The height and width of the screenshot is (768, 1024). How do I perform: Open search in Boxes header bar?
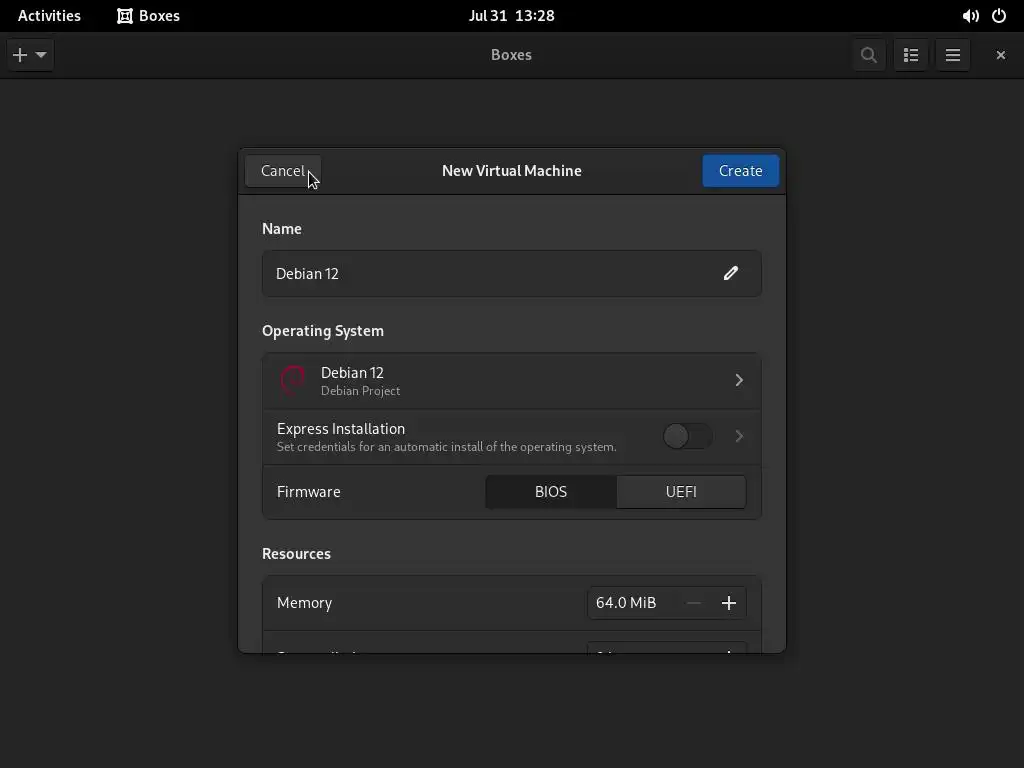pos(869,55)
